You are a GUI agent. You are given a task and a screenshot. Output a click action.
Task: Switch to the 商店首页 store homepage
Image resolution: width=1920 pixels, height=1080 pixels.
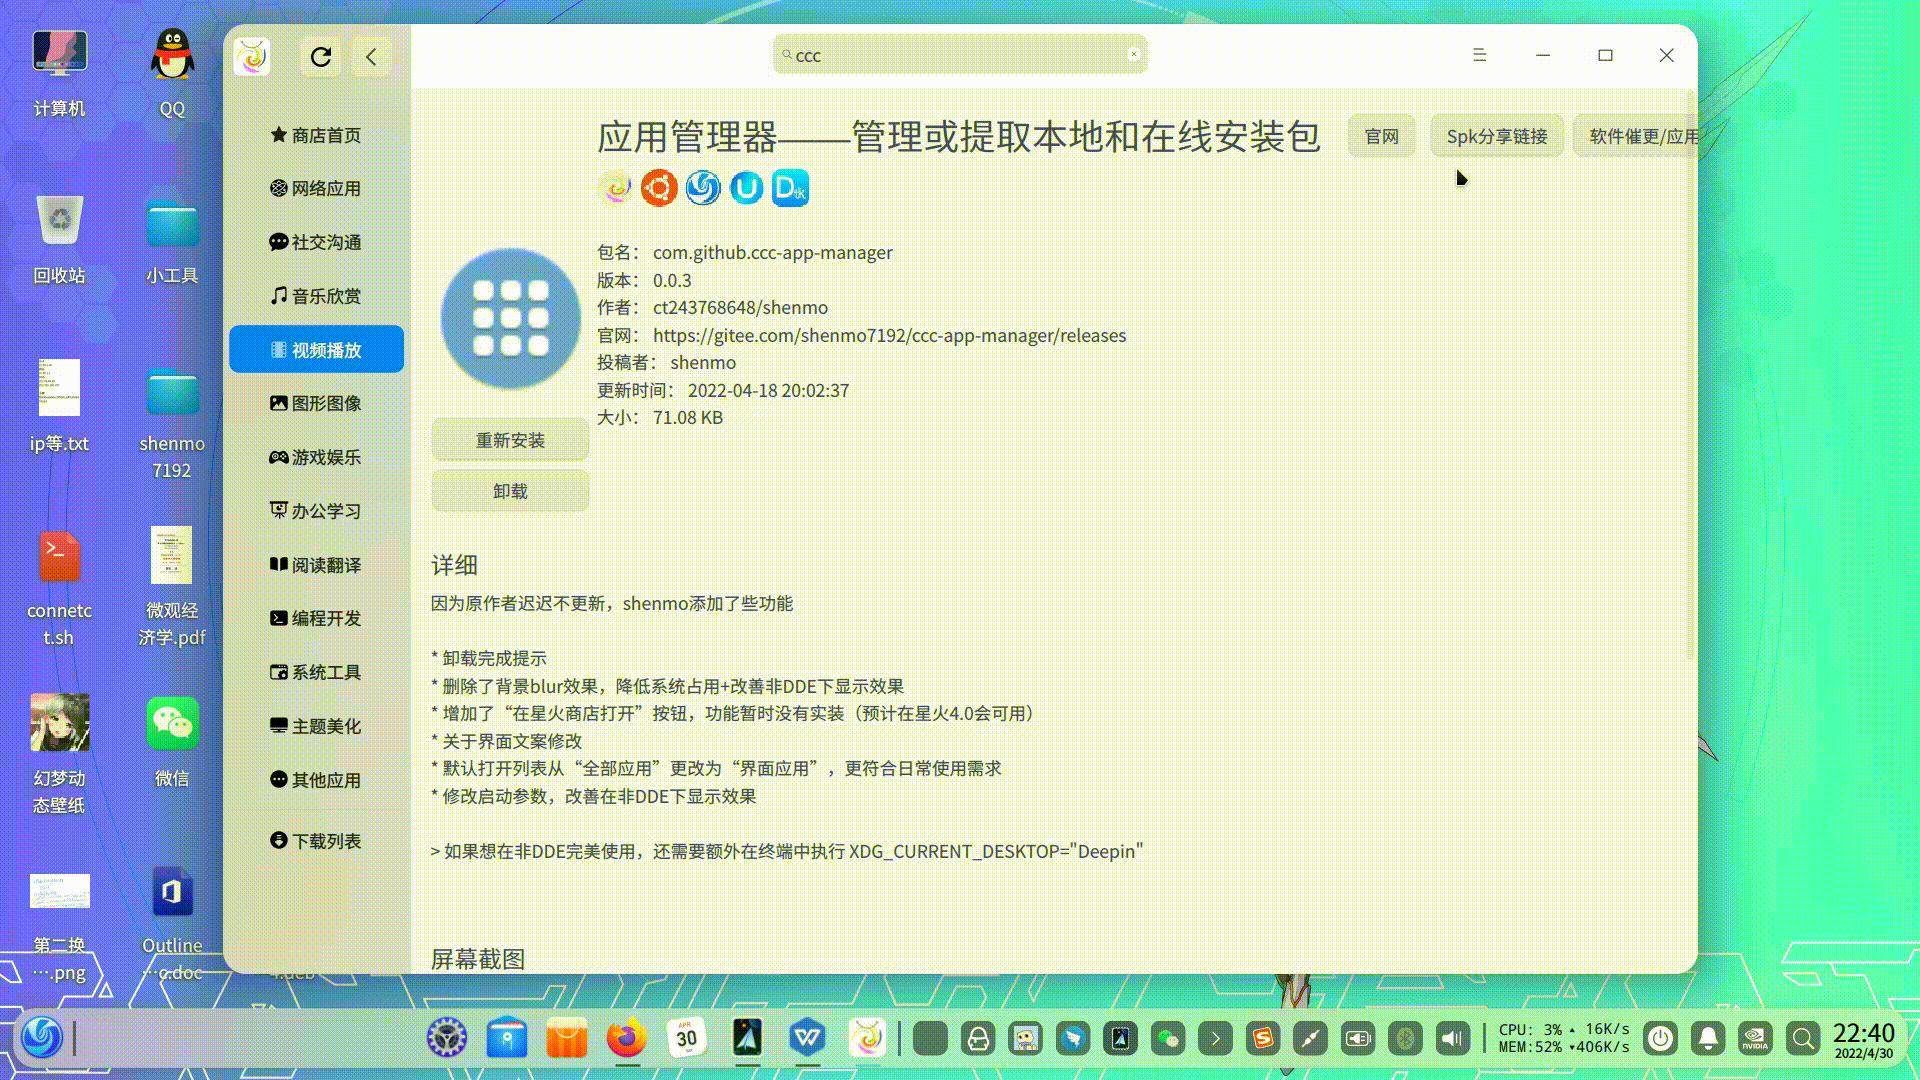coord(316,135)
